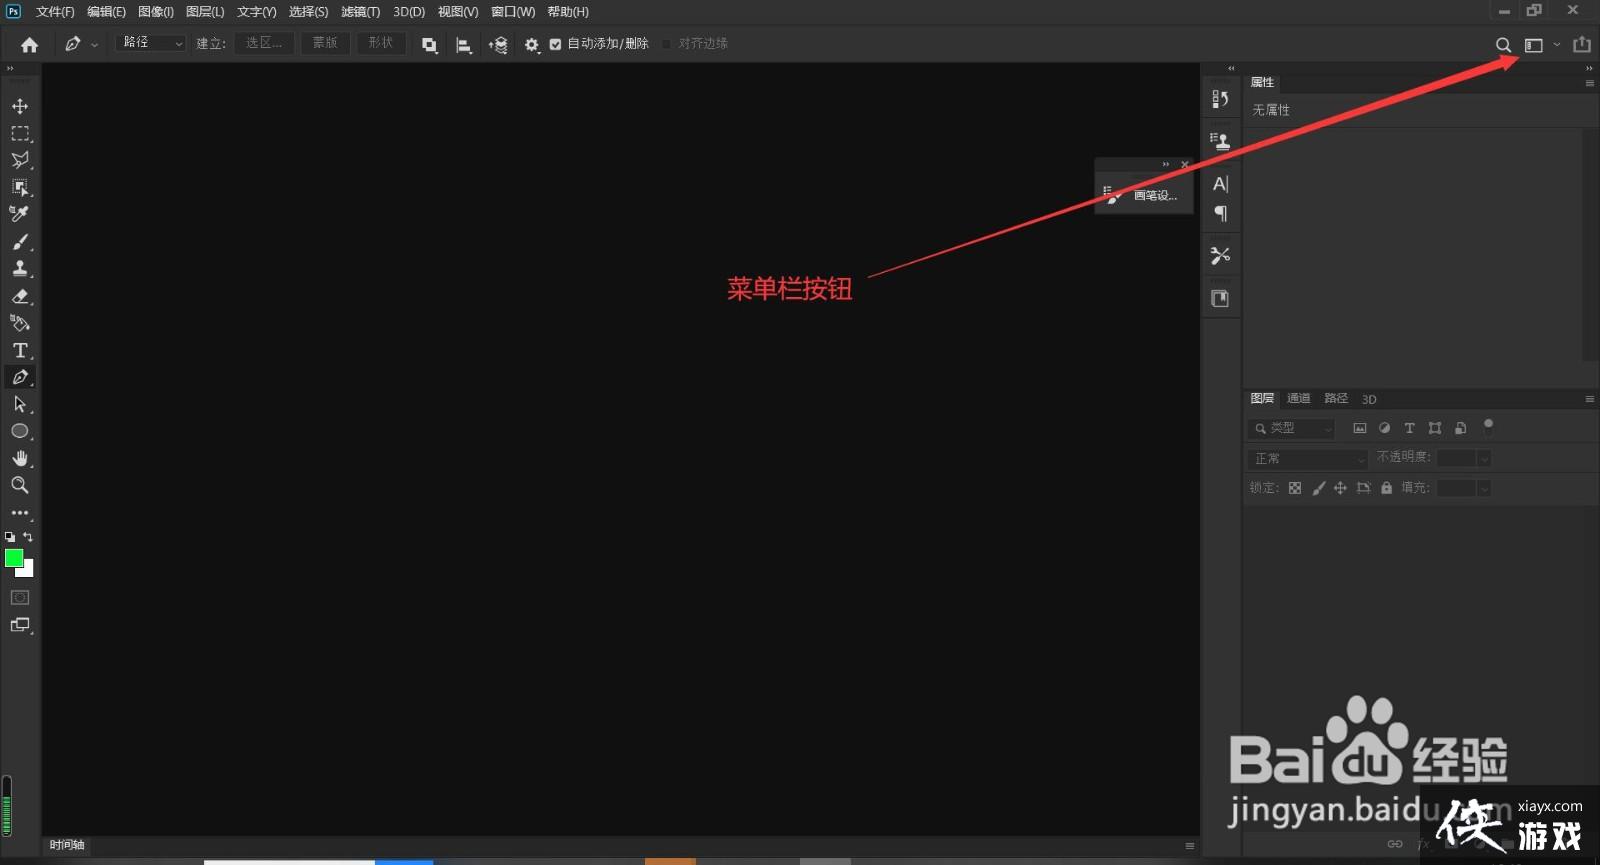Select the Eraser tool
Image resolution: width=1600 pixels, height=865 pixels.
point(20,296)
